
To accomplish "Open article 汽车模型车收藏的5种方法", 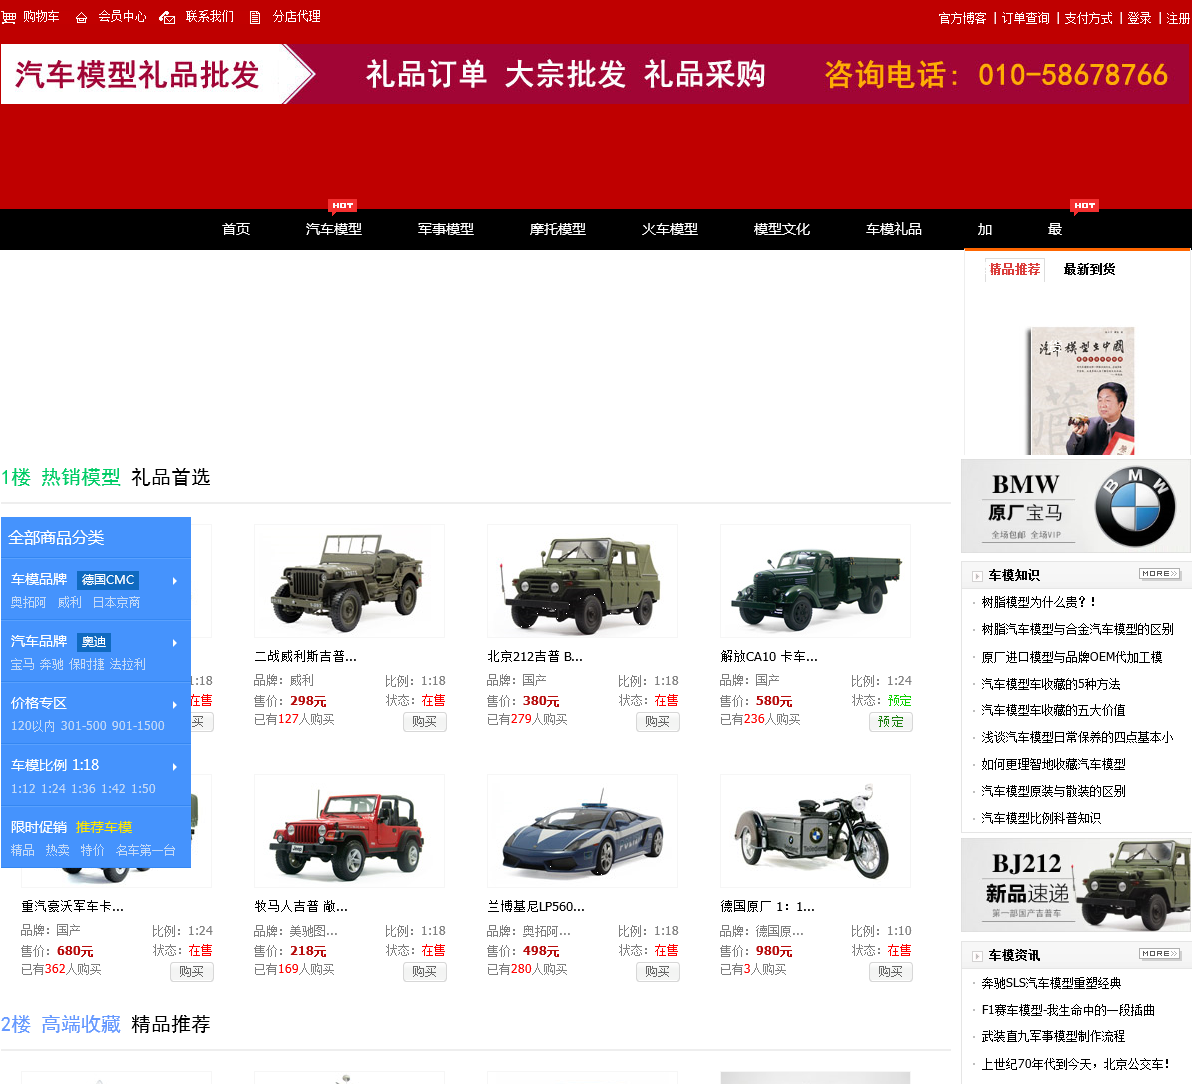I will coord(1051,684).
